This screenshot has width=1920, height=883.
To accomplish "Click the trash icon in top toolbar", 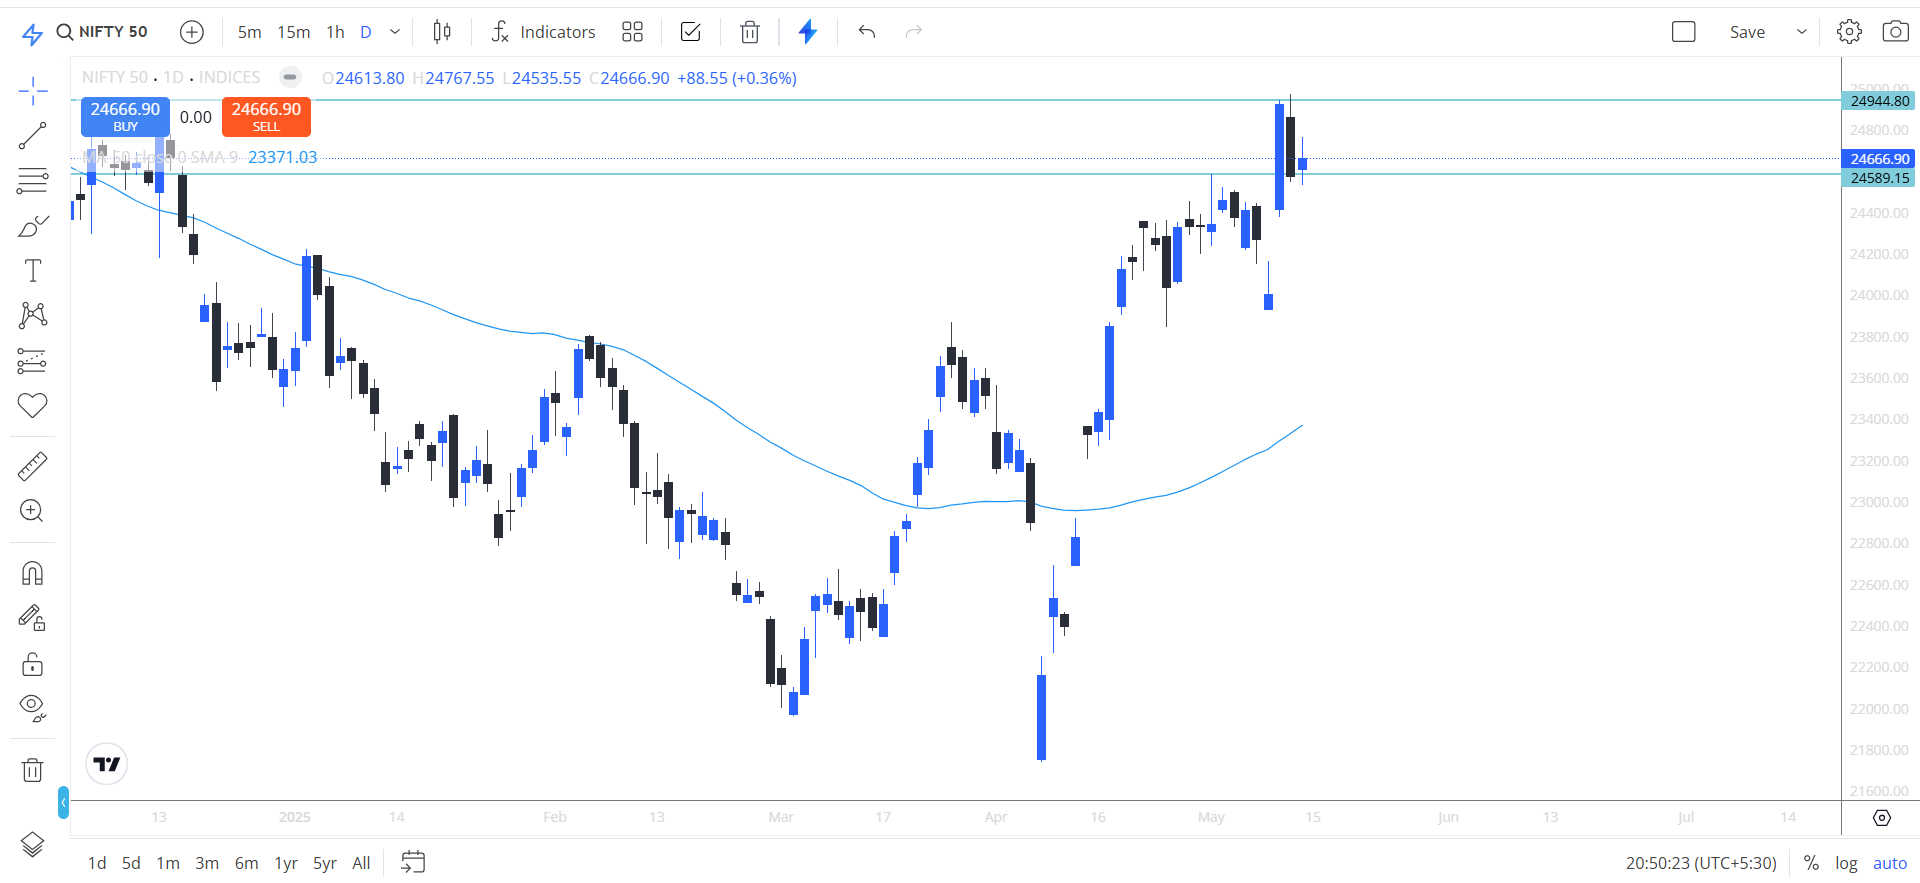I will coord(750,32).
